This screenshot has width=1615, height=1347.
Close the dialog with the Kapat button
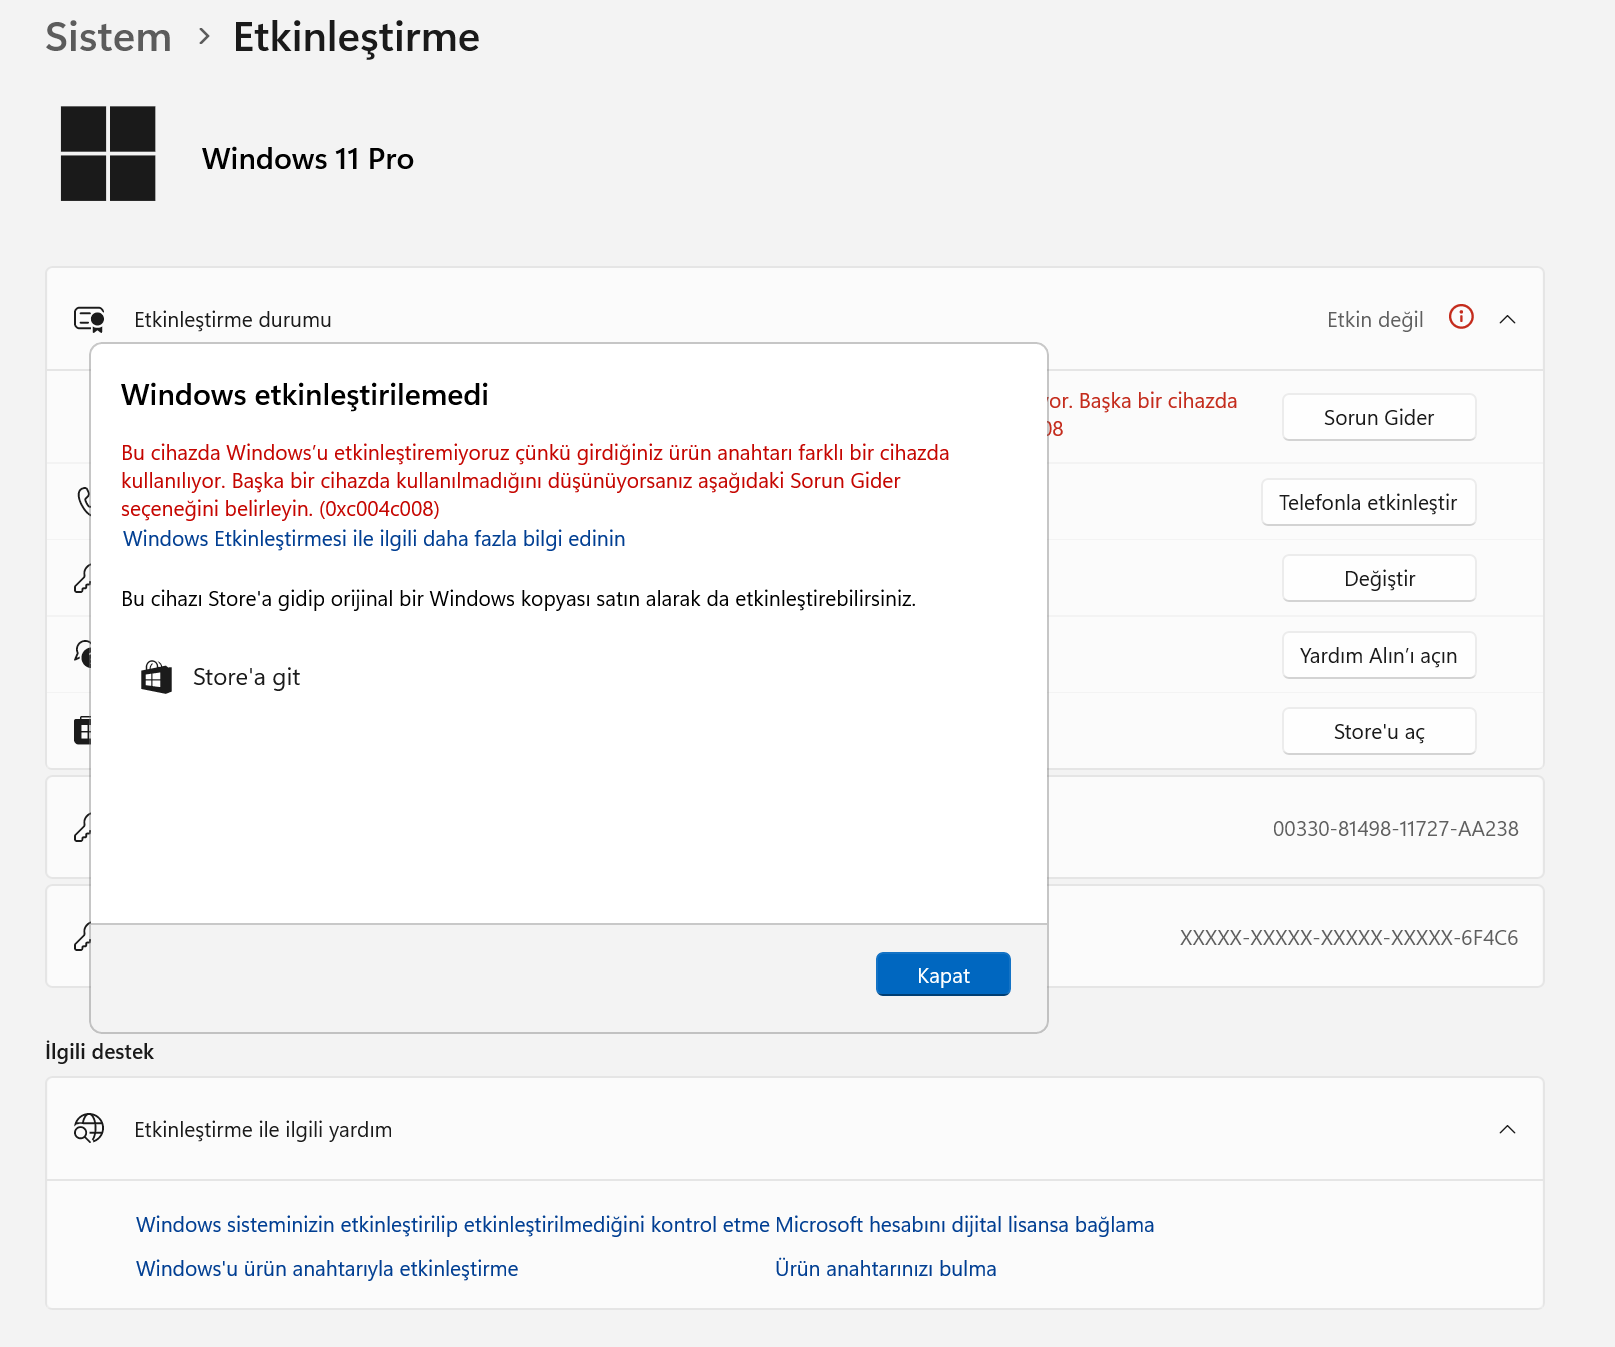click(x=943, y=974)
